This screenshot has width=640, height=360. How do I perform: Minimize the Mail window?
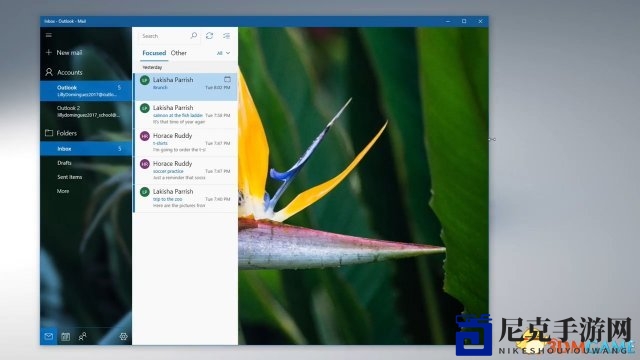448,21
